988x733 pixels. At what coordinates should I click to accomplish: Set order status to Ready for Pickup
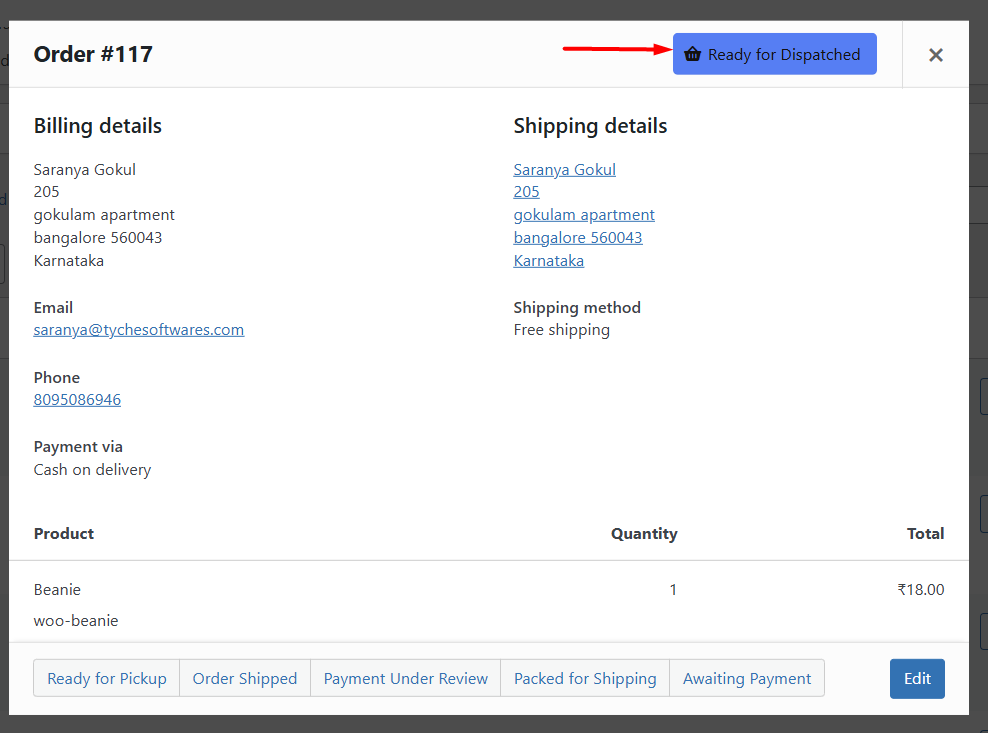[x=107, y=678]
